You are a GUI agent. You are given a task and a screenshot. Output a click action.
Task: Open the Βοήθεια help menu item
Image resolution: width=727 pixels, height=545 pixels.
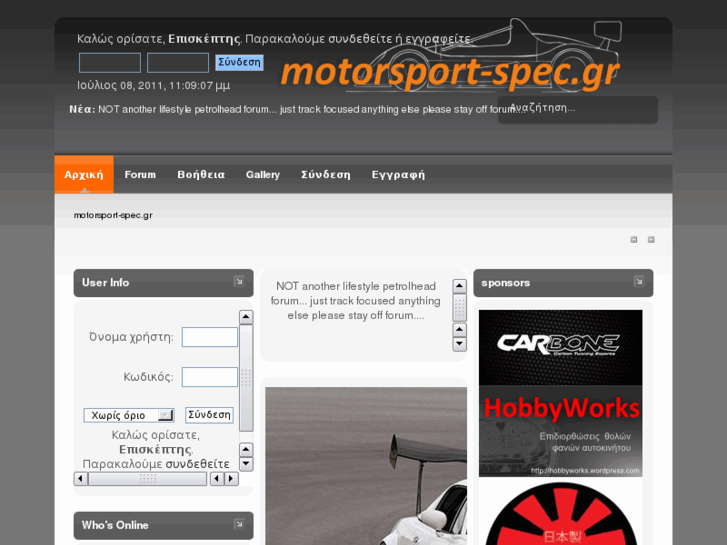coord(201,174)
